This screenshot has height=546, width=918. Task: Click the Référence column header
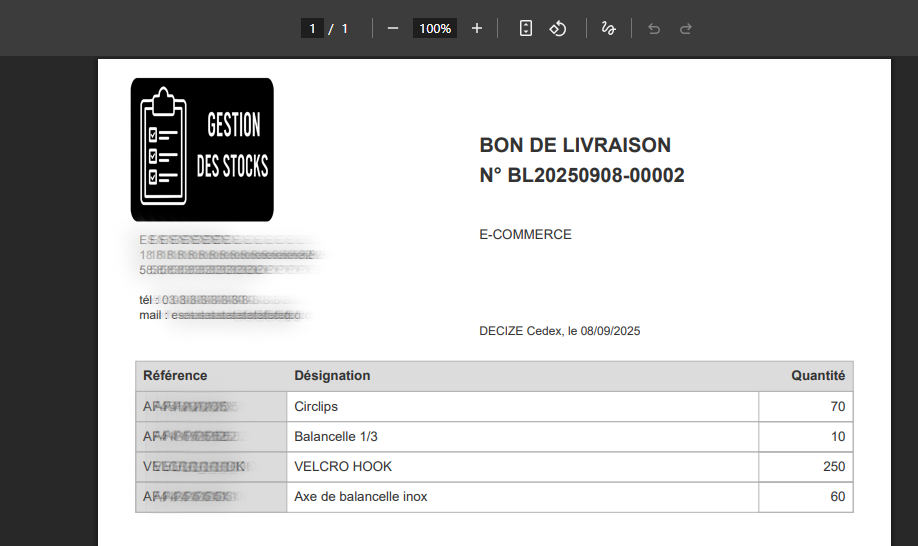(176, 376)
